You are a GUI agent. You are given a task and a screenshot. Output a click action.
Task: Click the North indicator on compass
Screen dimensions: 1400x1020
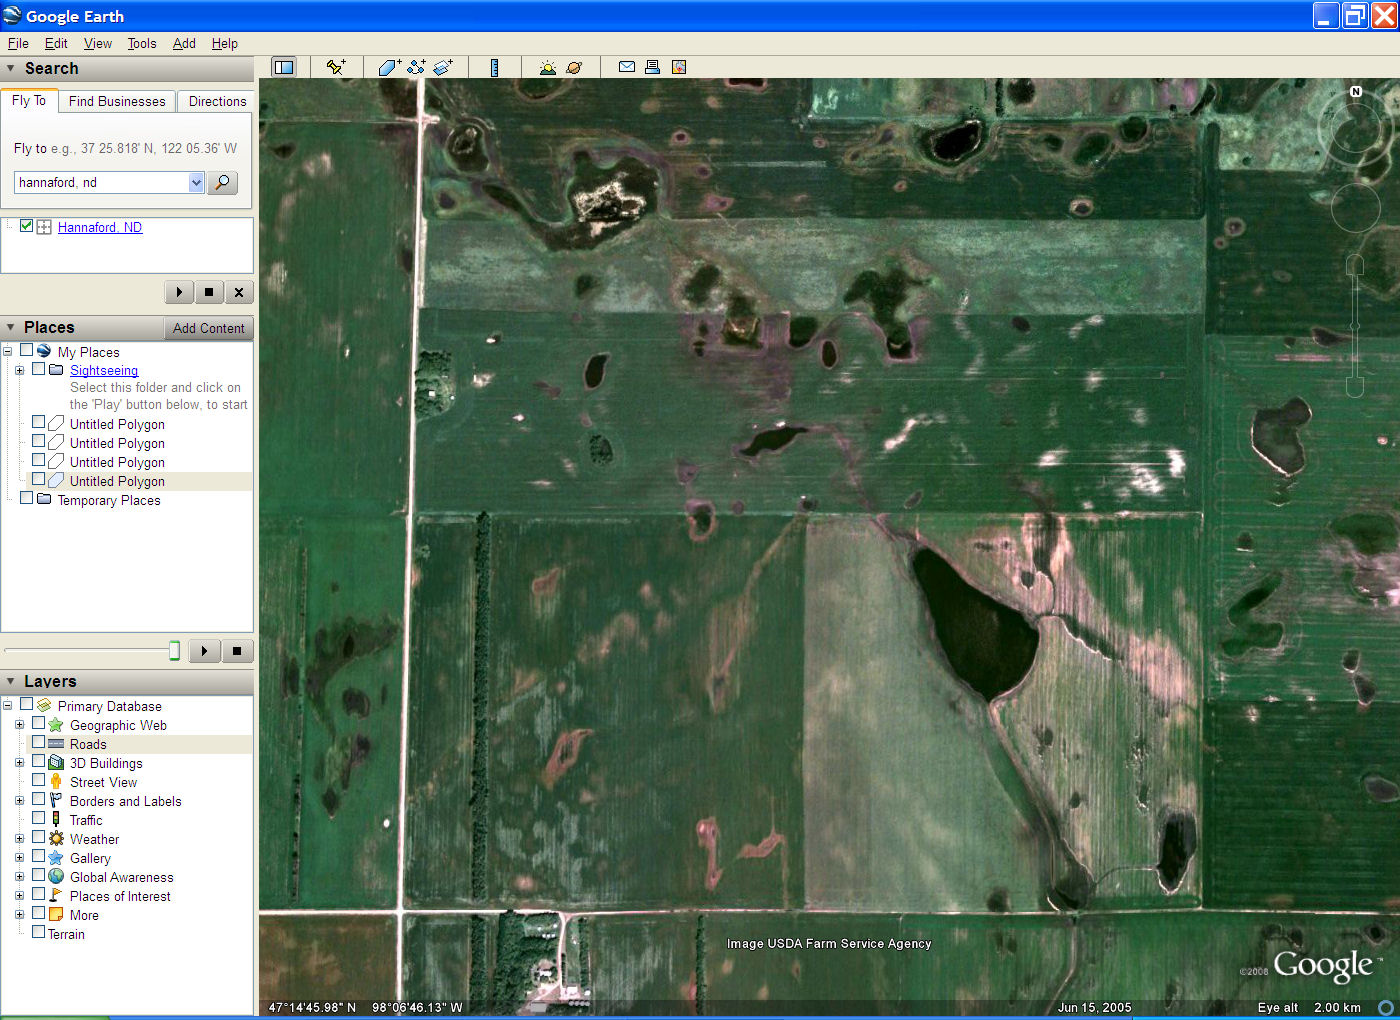[1356, 91]
